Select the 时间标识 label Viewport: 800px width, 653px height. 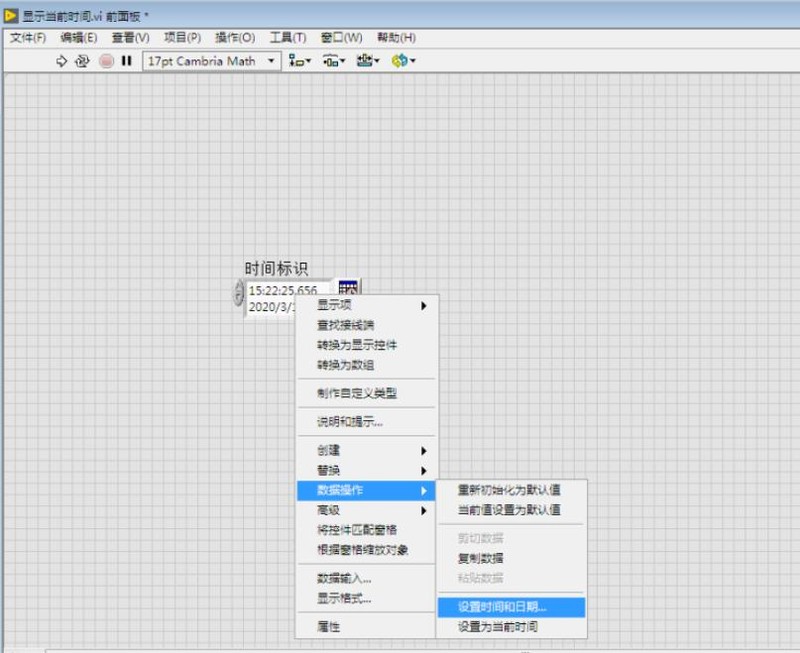276,268
